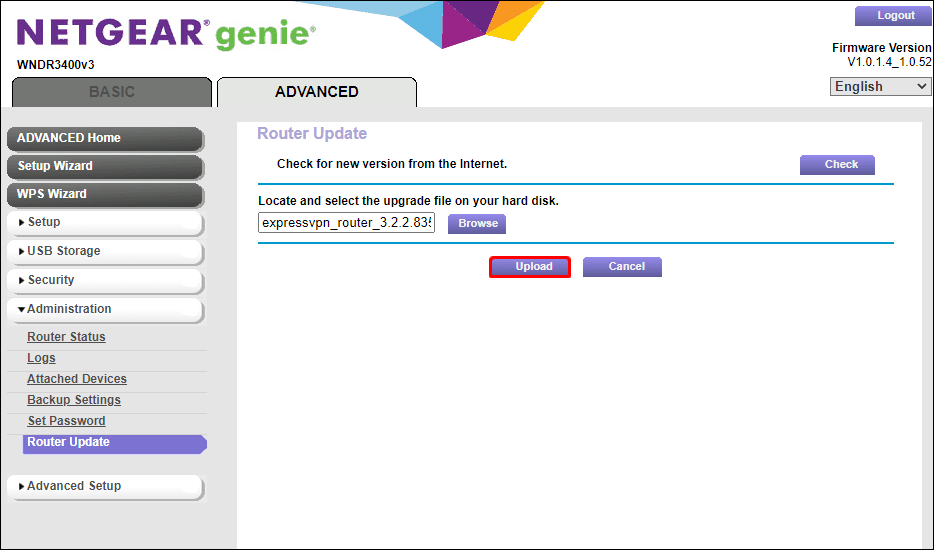The height and width of the screenshot is (550, 934).
Task: Click the Check button for new version
Action: coord(837,164)
